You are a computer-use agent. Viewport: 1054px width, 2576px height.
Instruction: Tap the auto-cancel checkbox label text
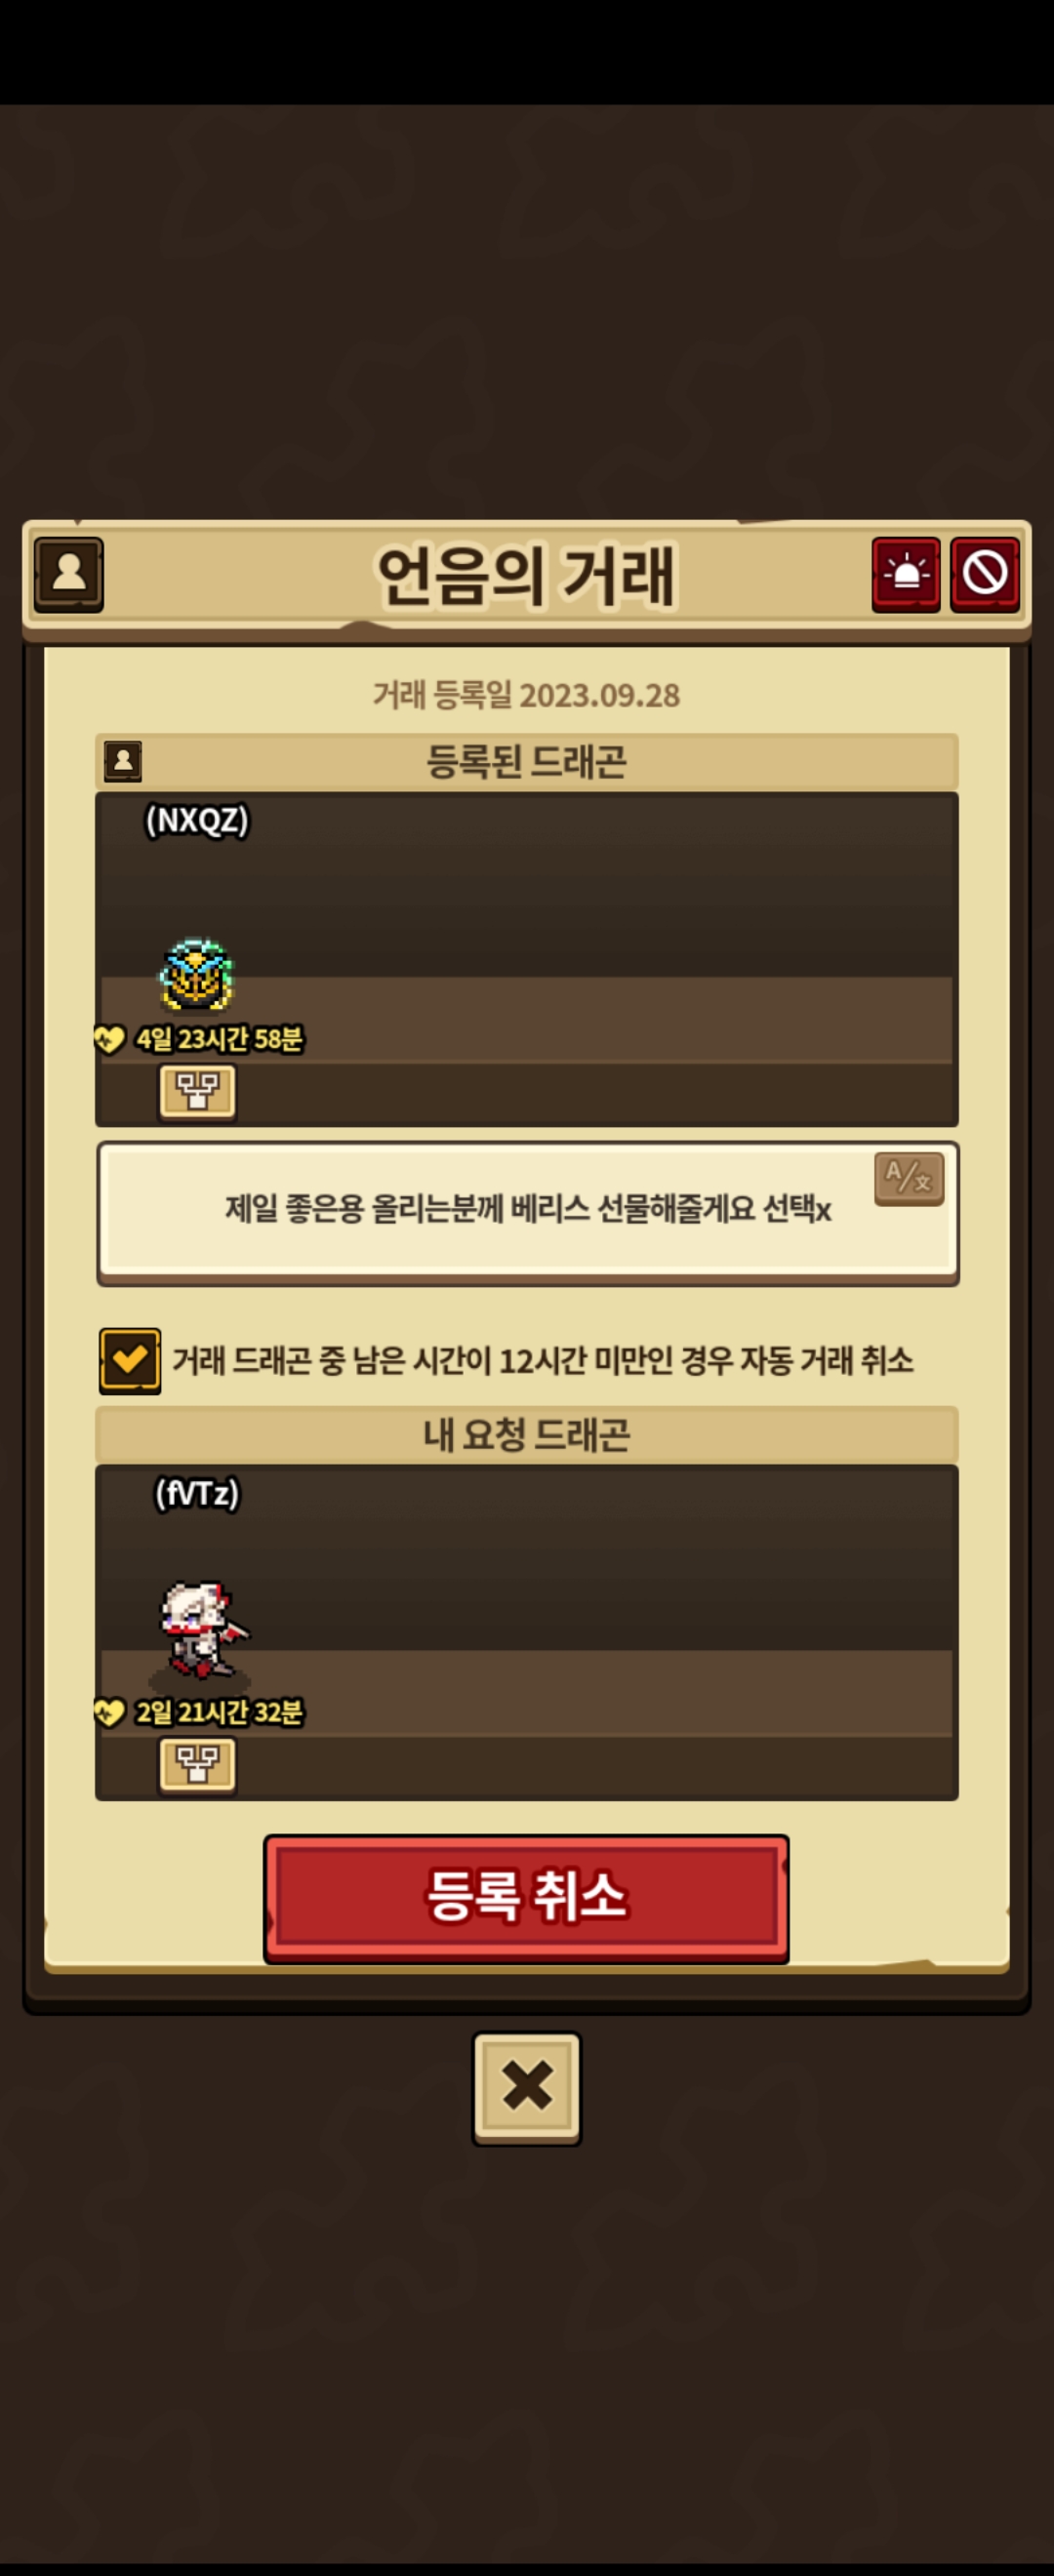point(543,1361)
